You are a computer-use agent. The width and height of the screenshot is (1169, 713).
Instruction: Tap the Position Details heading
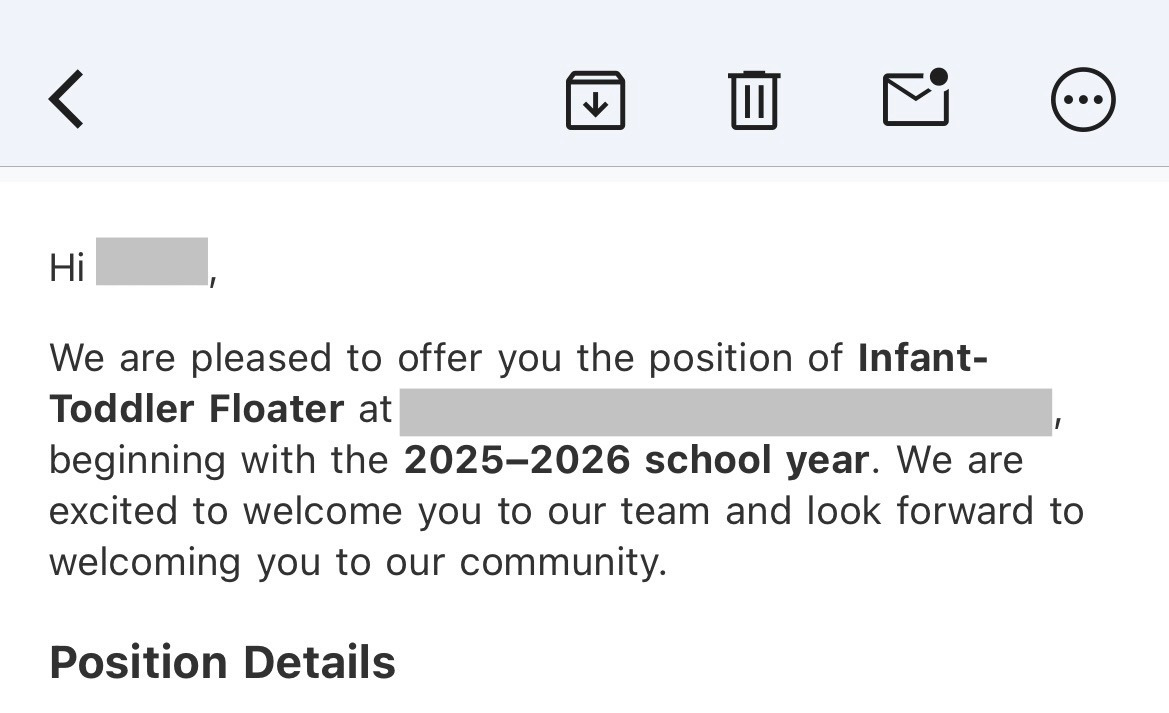coord(222,662)
